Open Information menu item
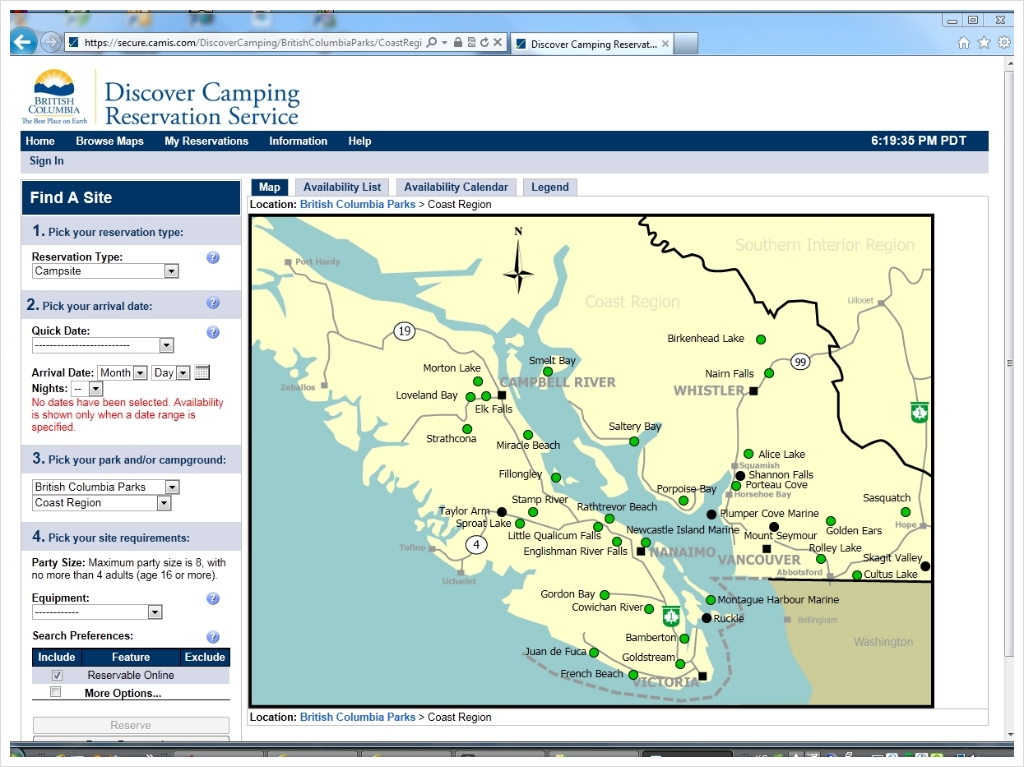 coord(298,141)
